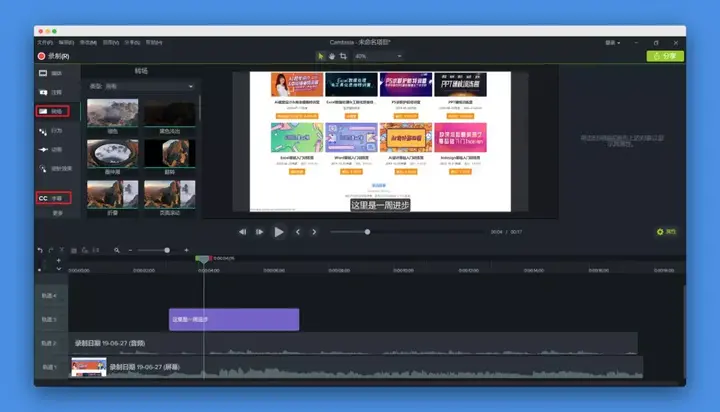This screenshot has width=720, height=412.
Task: Open the File menu
Action: [x=45, y=42]
